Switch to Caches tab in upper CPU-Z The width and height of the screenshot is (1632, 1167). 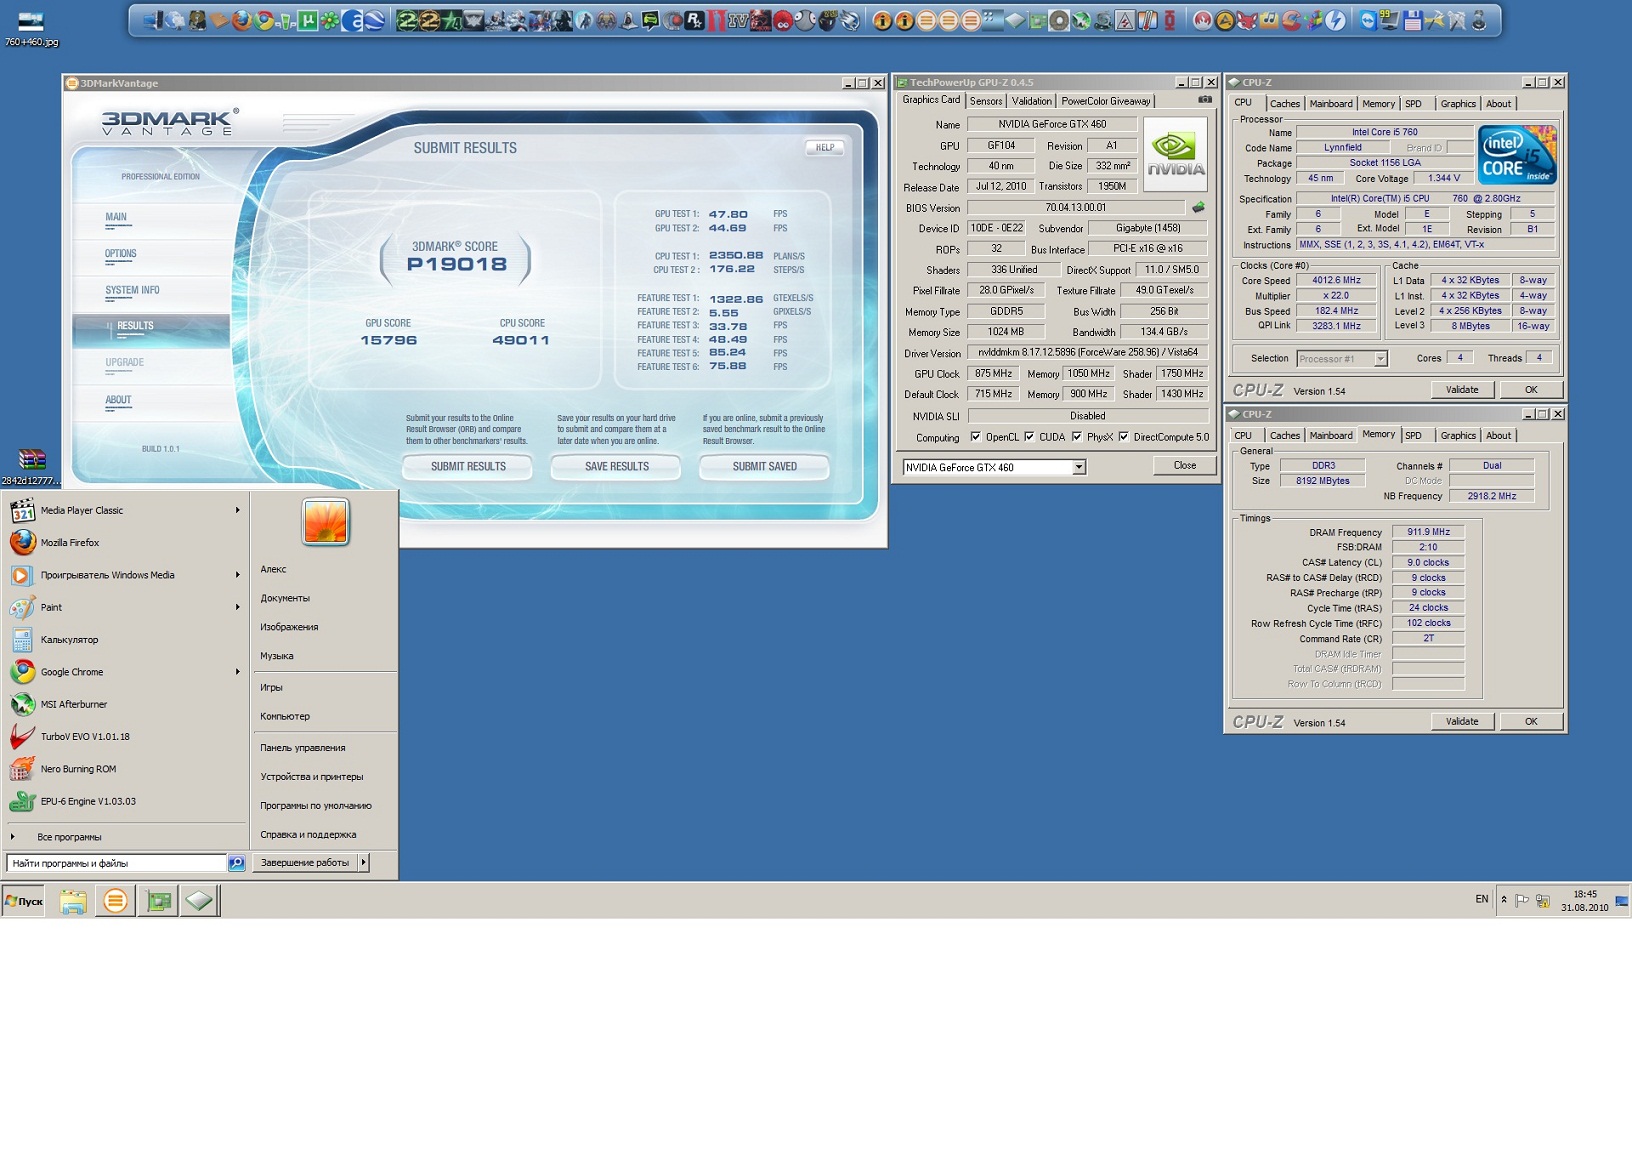click(x=1285, y=104)
